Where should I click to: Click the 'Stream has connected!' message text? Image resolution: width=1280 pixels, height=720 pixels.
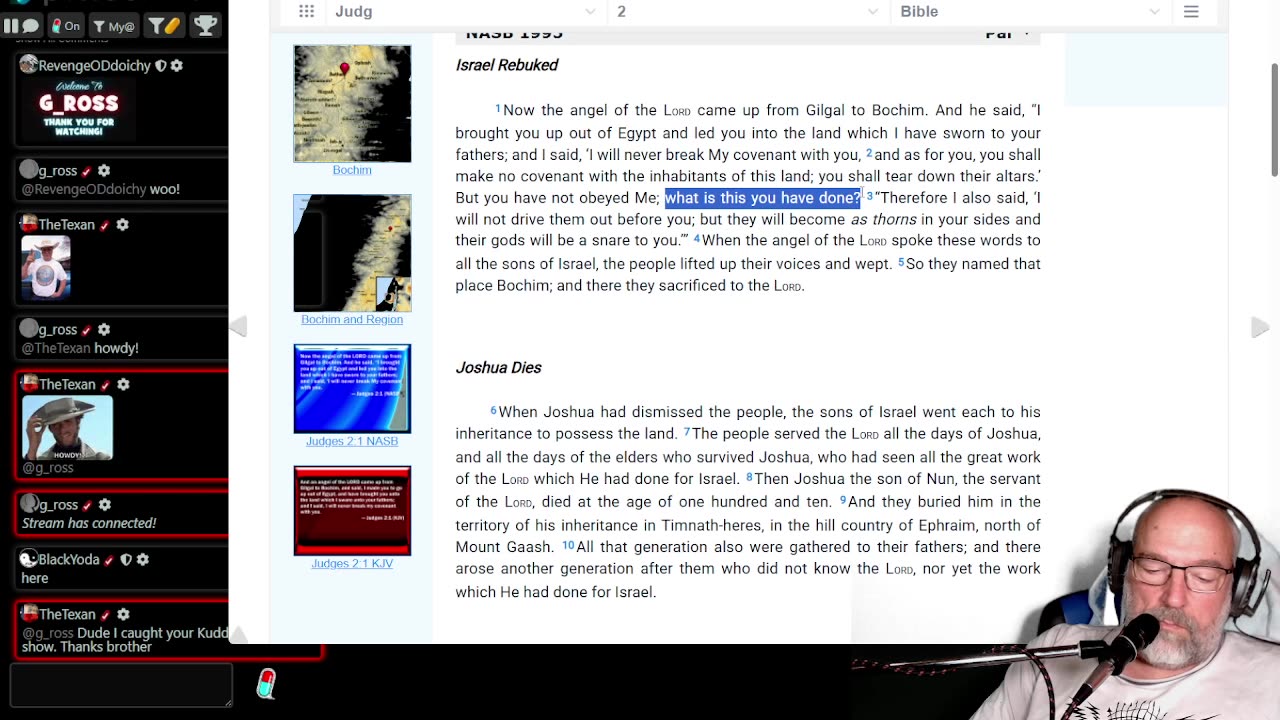pos(89,523)
